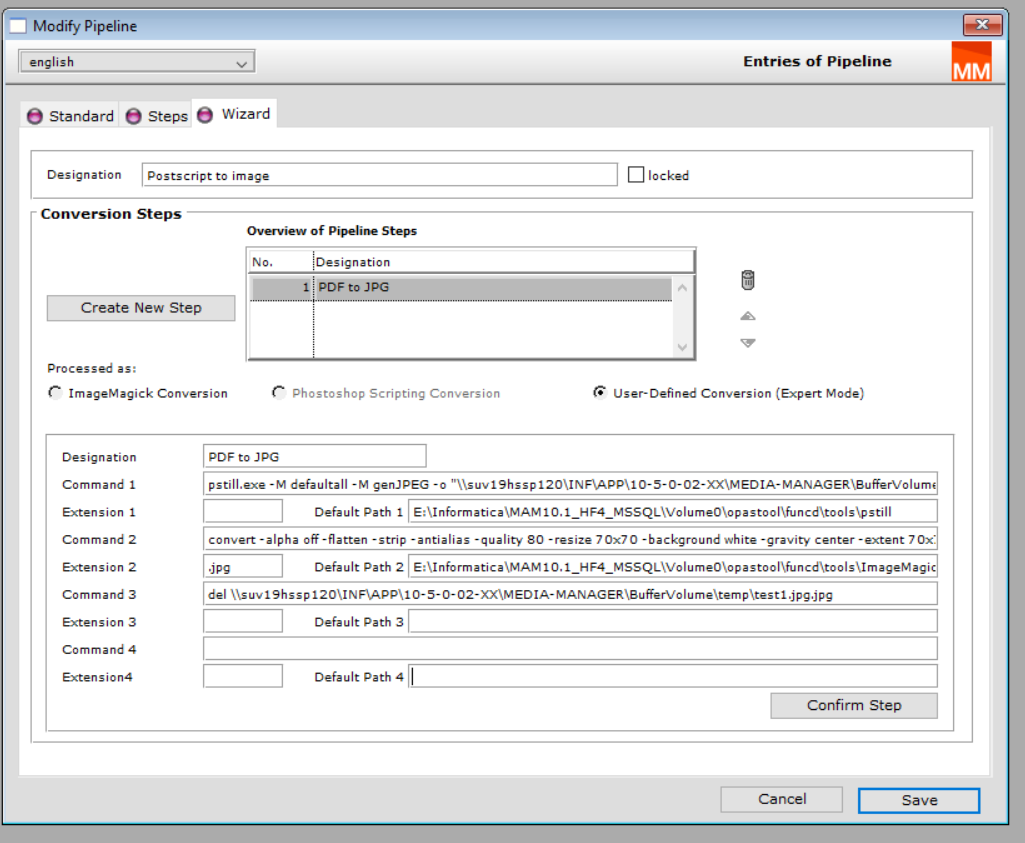Click the Postscript to image designation field

tap(379, 175)
